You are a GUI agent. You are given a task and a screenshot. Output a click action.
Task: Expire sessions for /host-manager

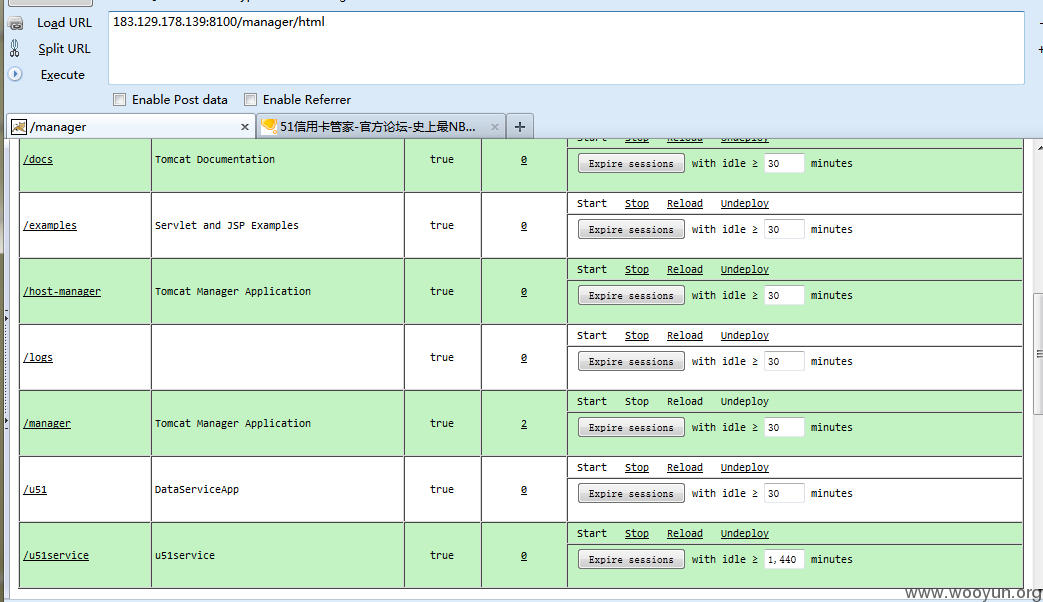point(631,295)
